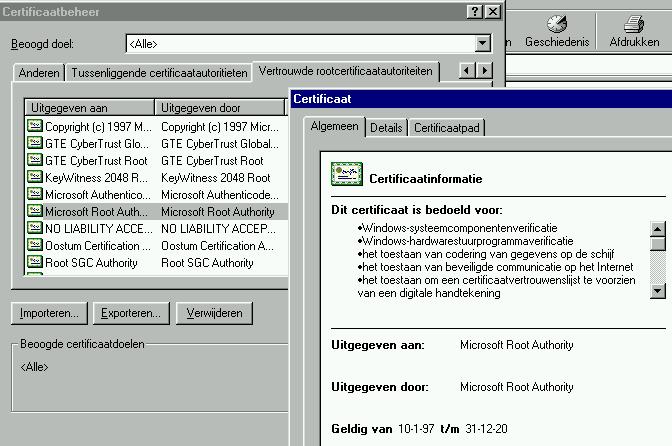Viewport: 672px width, 446px height.
Task: Select certificate icon for Microsoft Root Auth...
Action: (35, 211)
